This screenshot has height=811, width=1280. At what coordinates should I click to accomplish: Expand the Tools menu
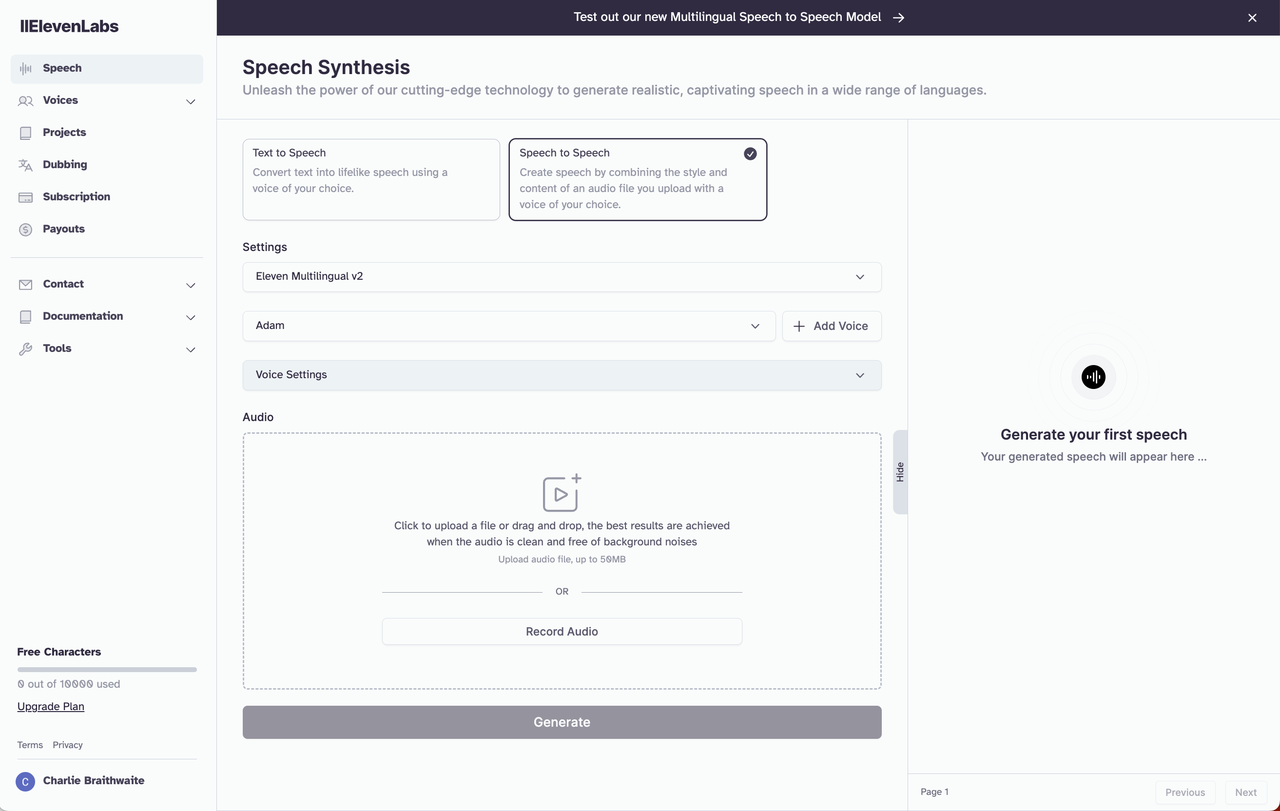coord(56,348)
